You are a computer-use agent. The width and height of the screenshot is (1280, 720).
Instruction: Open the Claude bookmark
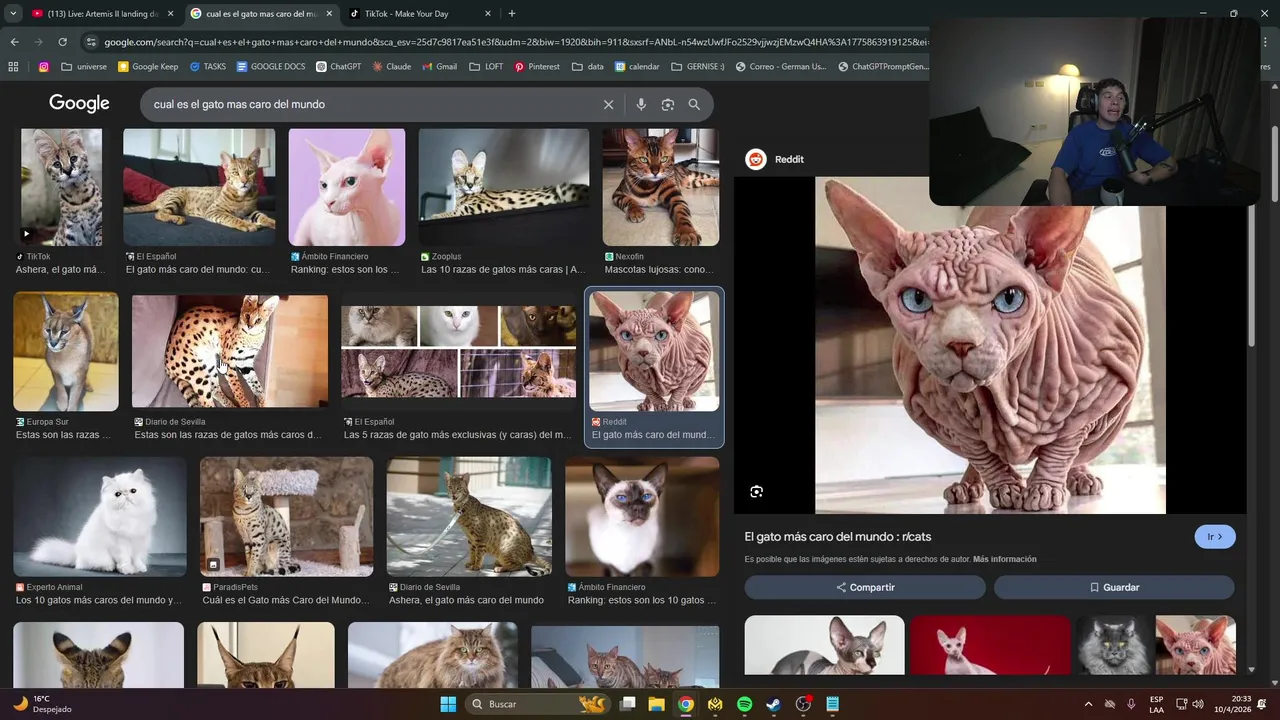click(391, 67)
